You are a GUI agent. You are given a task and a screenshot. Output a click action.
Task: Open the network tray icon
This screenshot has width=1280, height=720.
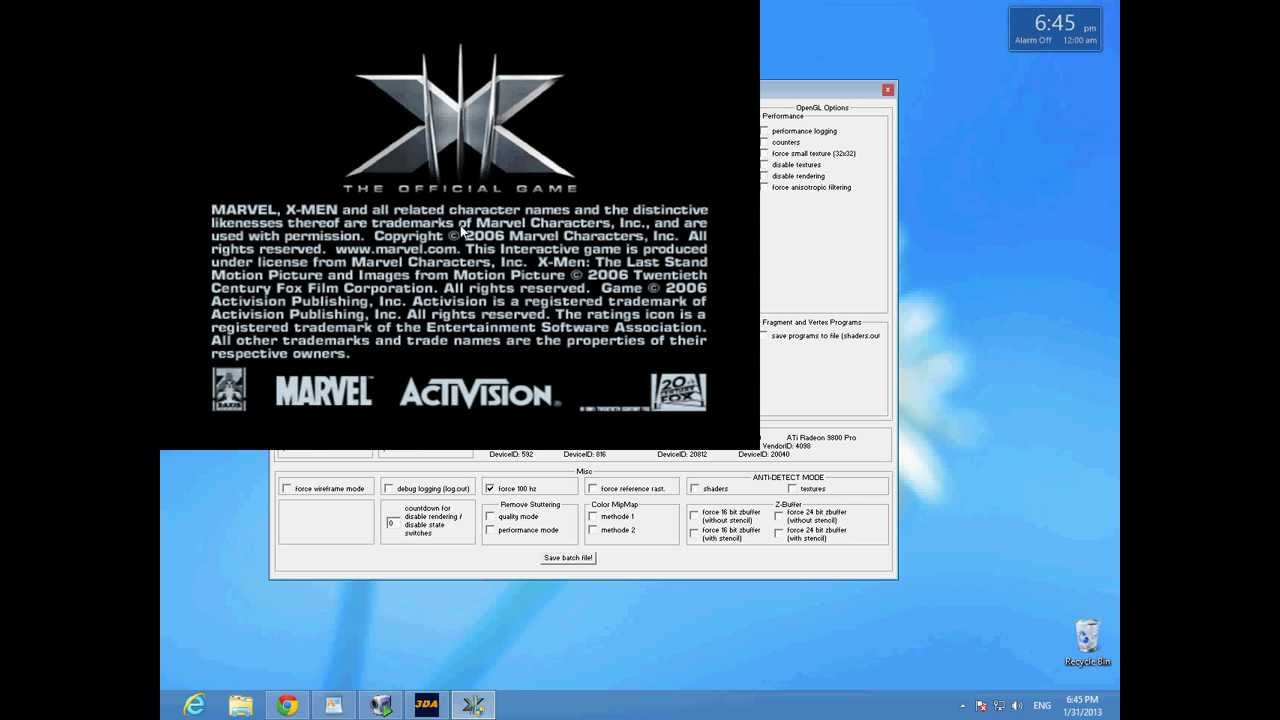point(999,706)
